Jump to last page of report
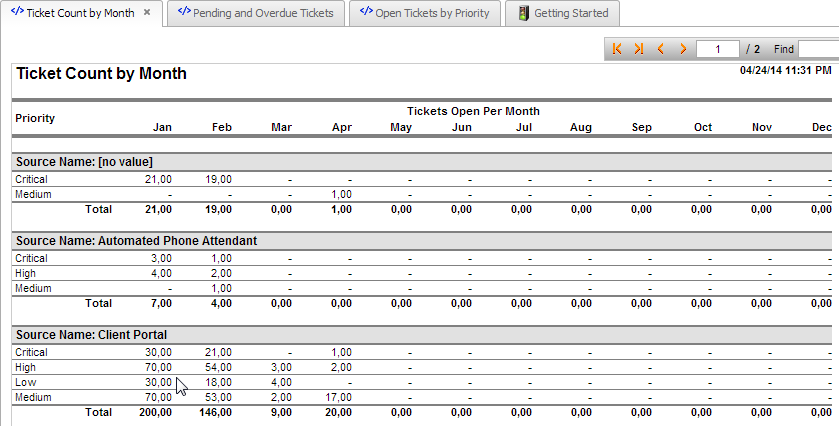This screenshot has height=426, width=839. (639, 49)
